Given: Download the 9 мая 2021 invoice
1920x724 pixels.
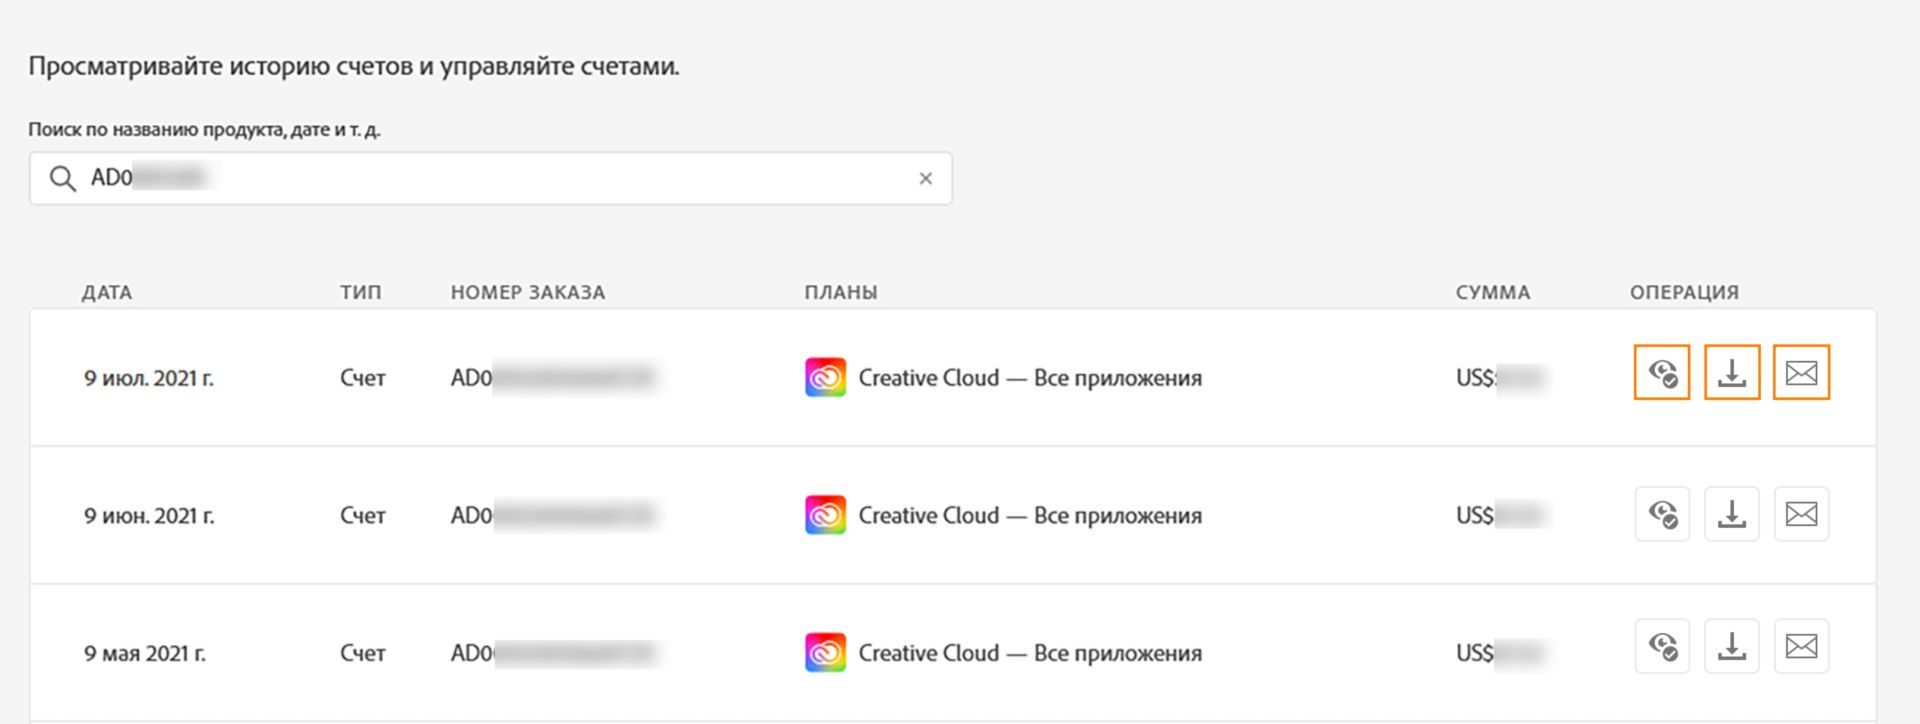Looking at the screenshot, I should point(1732,646).
